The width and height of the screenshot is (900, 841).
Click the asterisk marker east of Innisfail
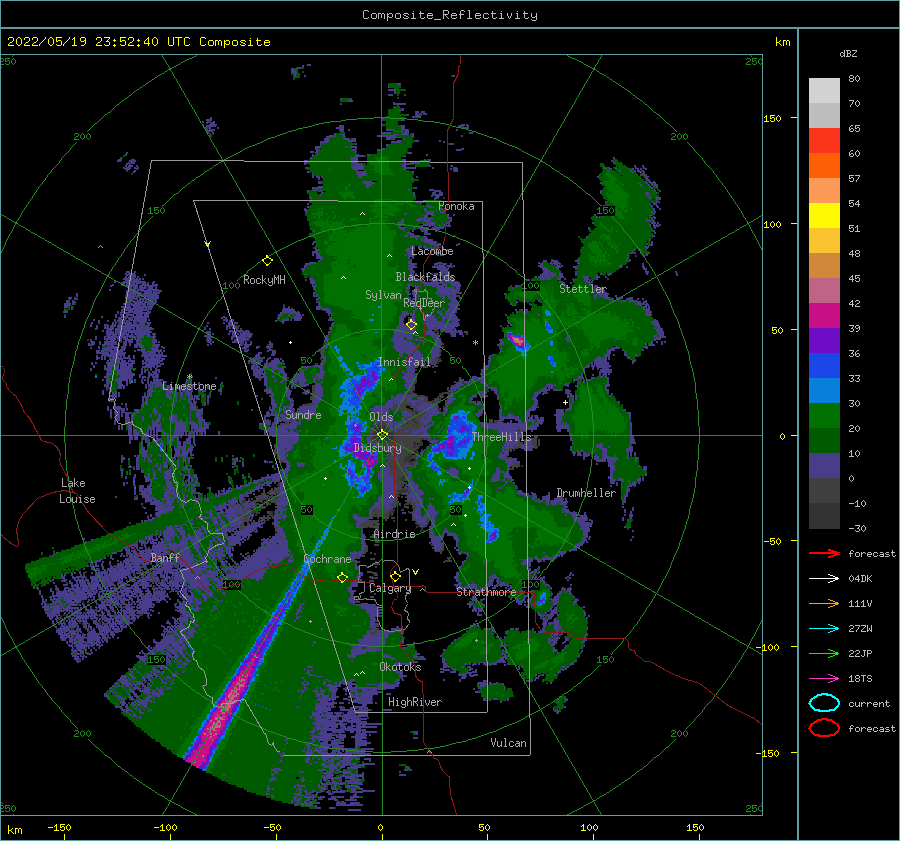tap(475, 343)
